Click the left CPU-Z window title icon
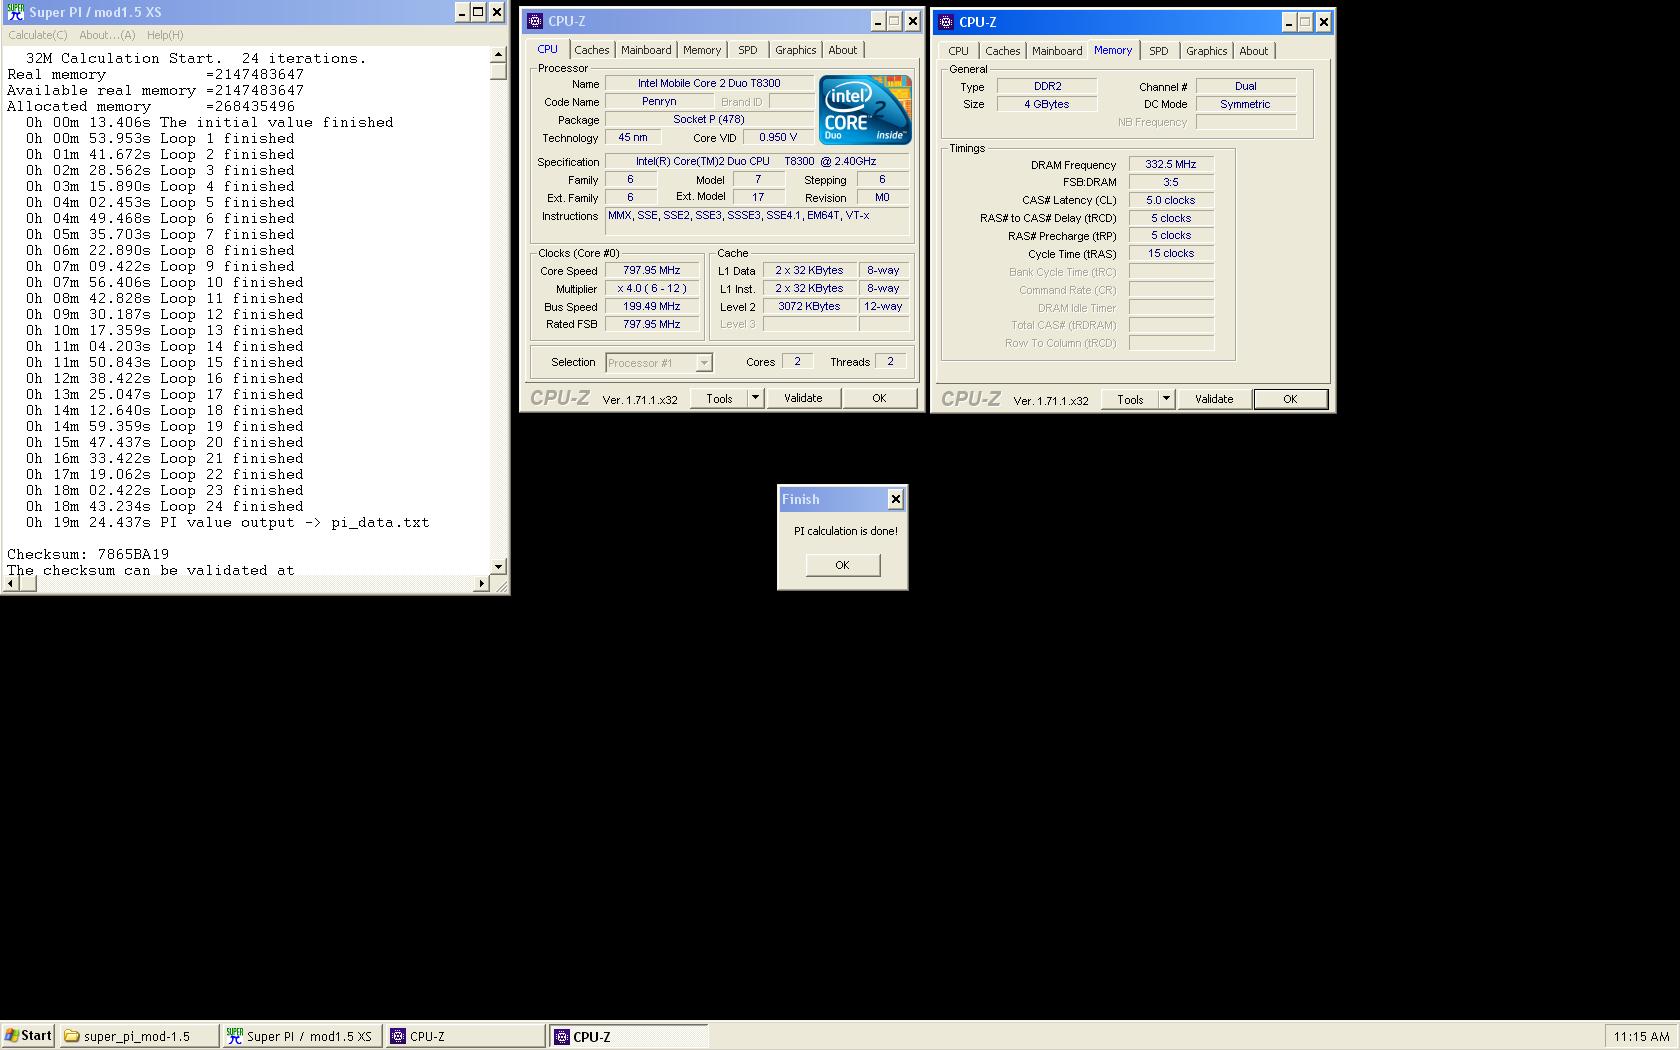 [536, 21]
